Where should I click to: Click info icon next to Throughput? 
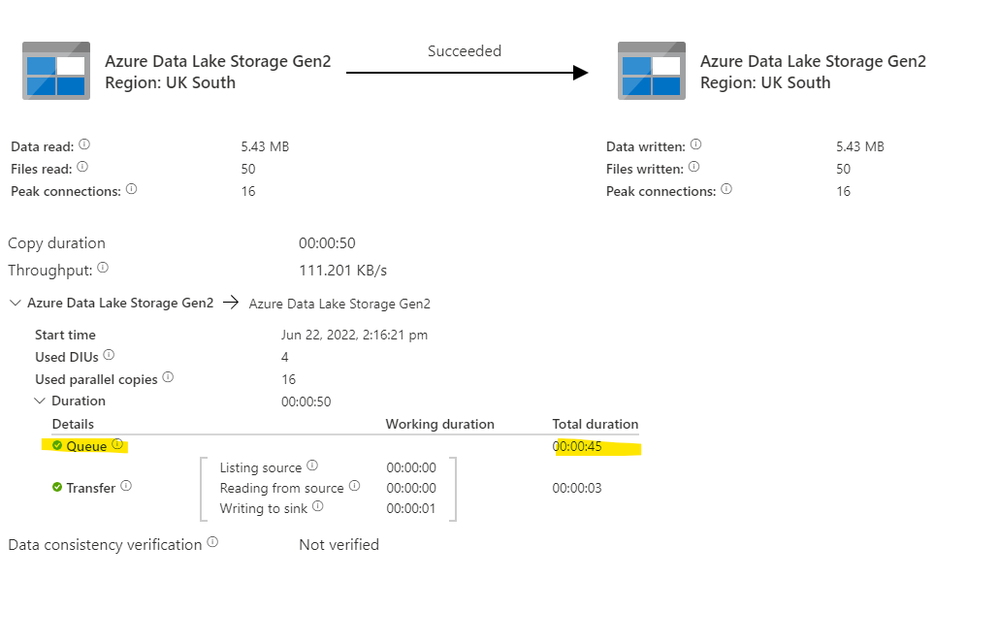click(103, 268)
